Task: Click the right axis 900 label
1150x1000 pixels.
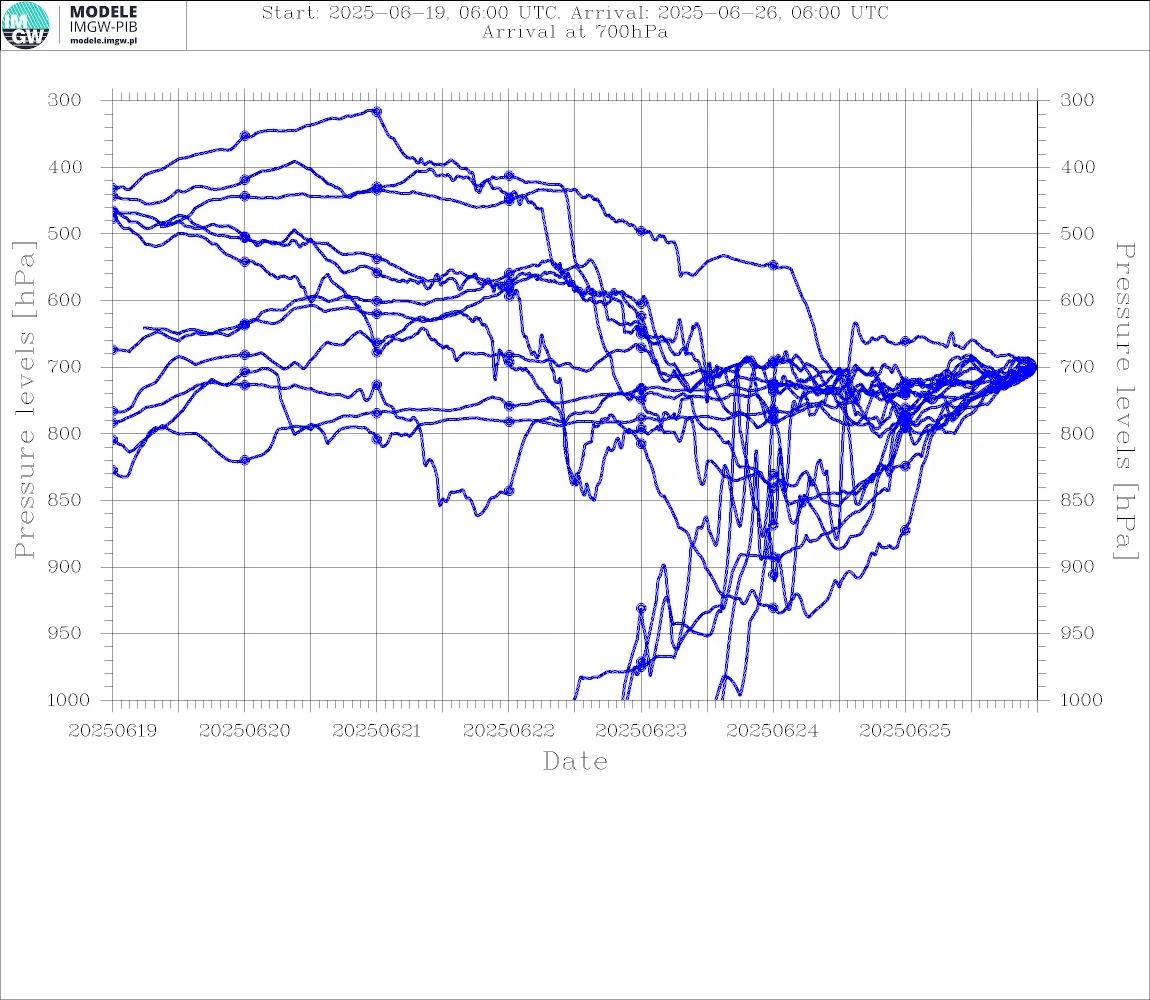Action: coord(1077,566)
